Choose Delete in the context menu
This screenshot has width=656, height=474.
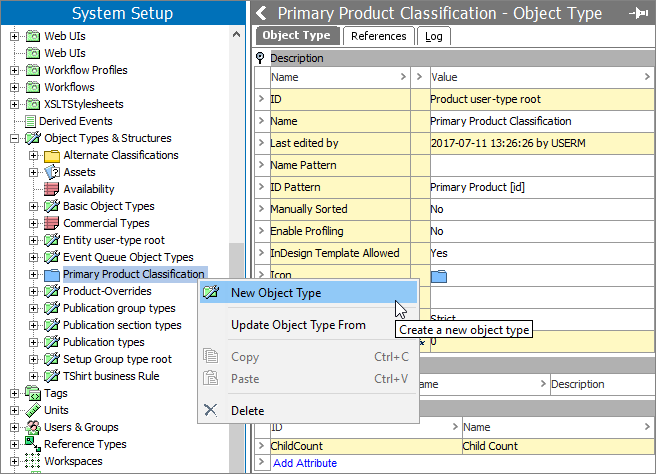247,410
